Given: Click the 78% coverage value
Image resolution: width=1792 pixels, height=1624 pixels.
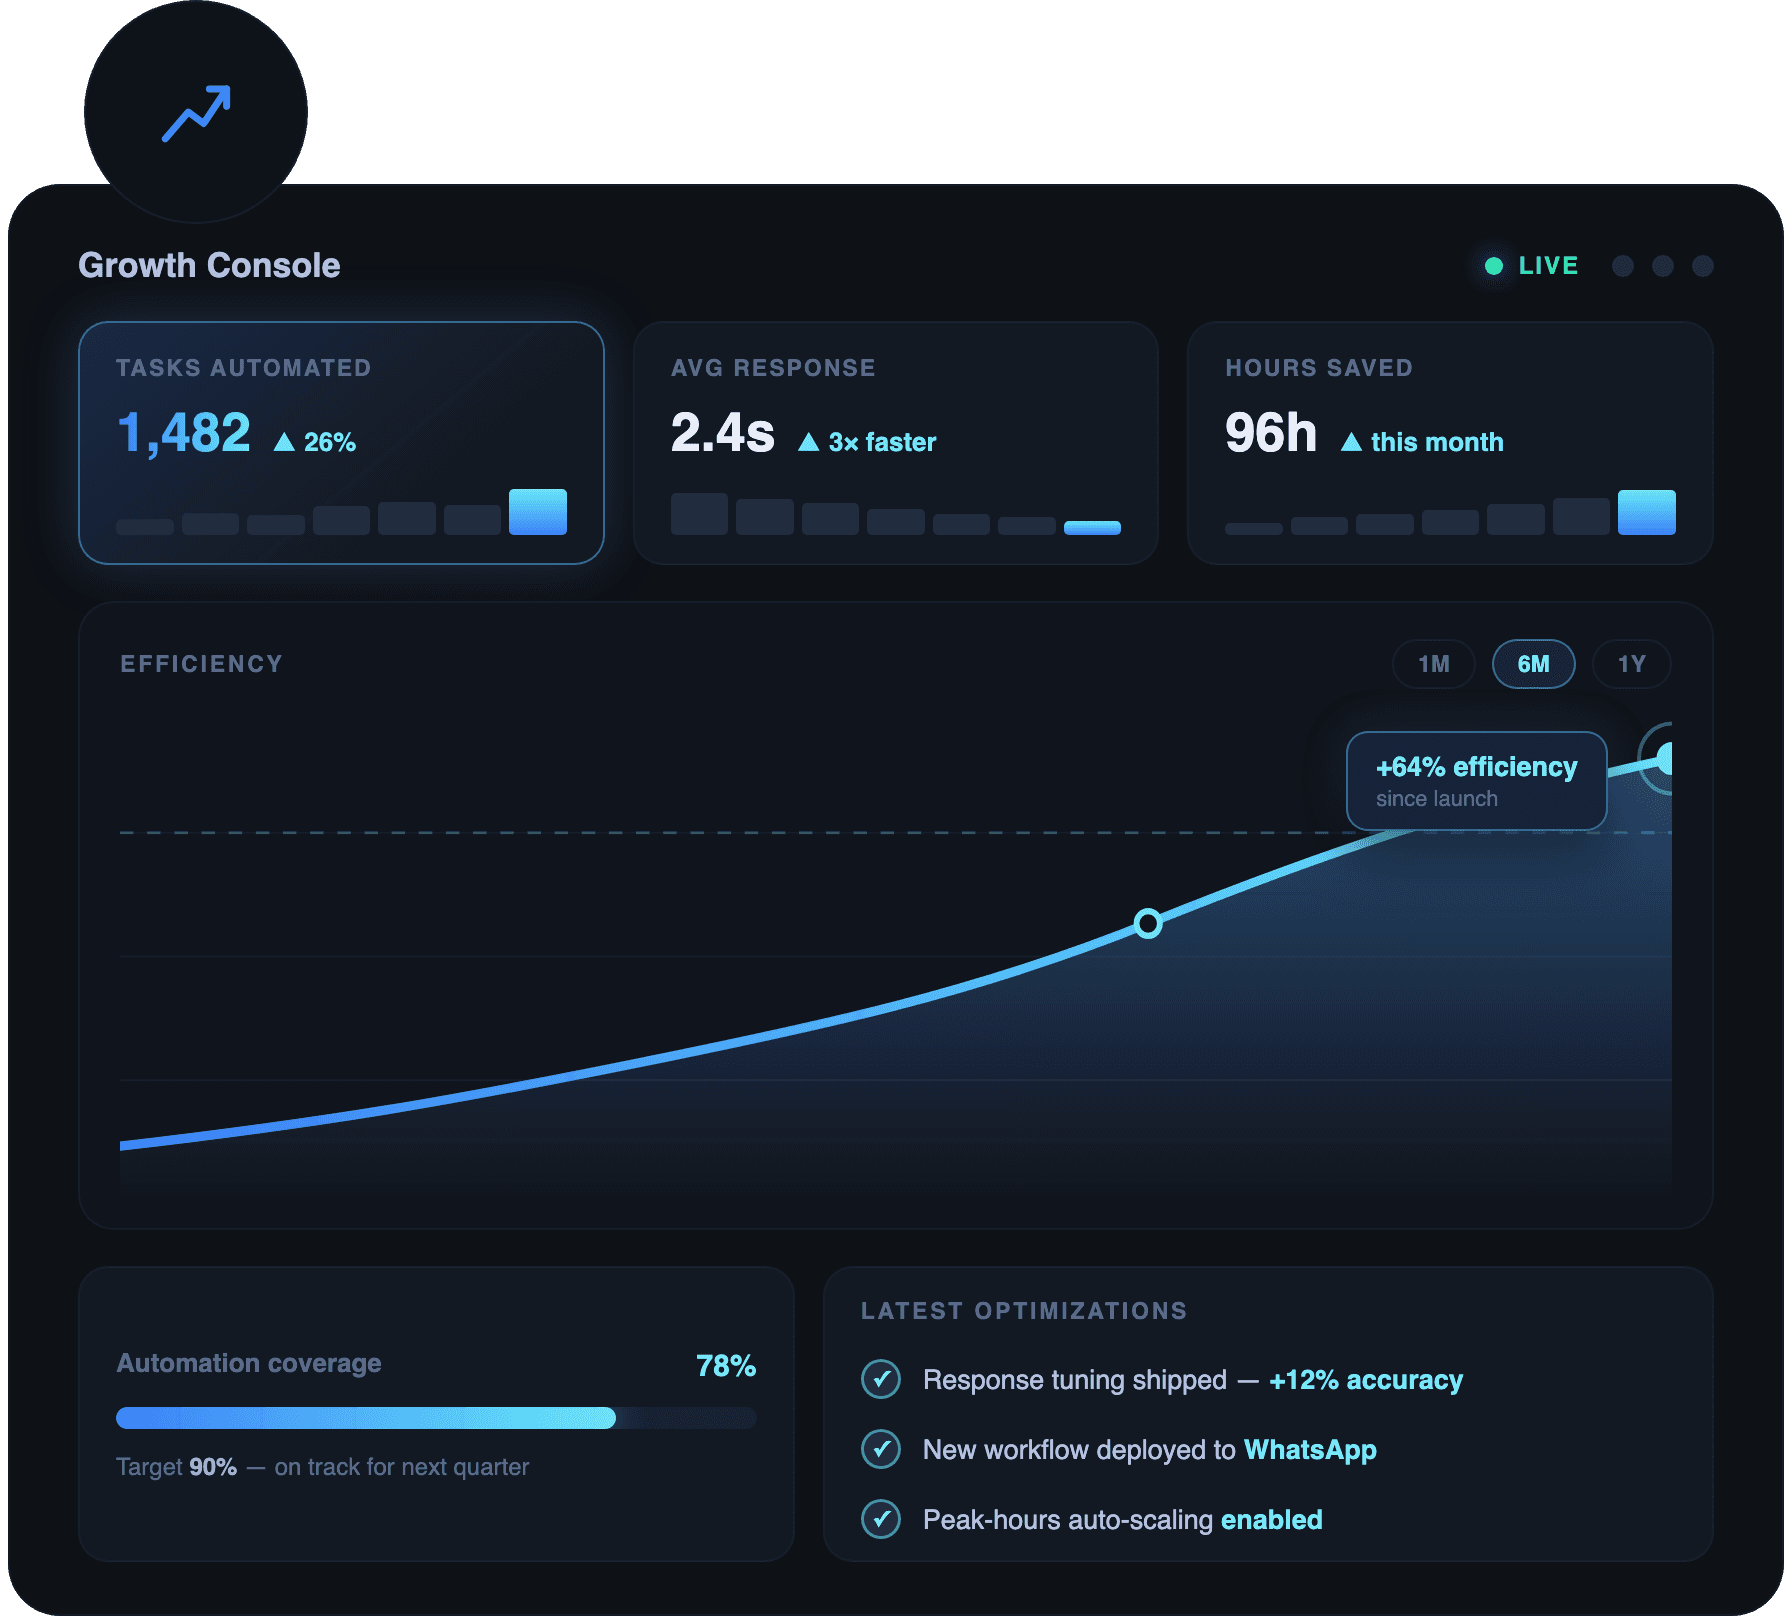Looking at the screenshot, I should 726,1366.
